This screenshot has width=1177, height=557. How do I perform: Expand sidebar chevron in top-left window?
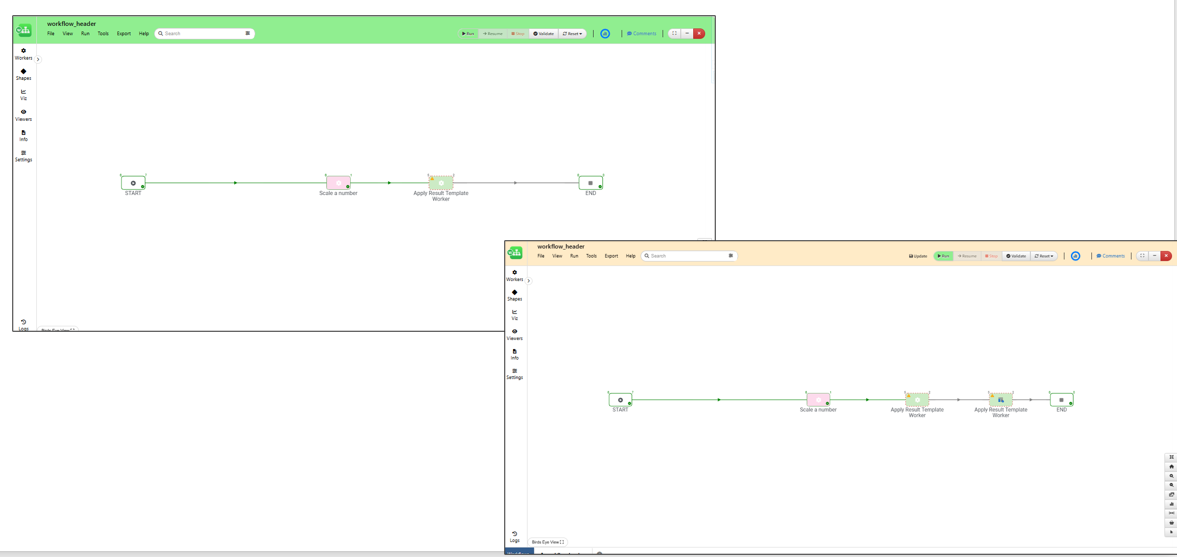38,59
